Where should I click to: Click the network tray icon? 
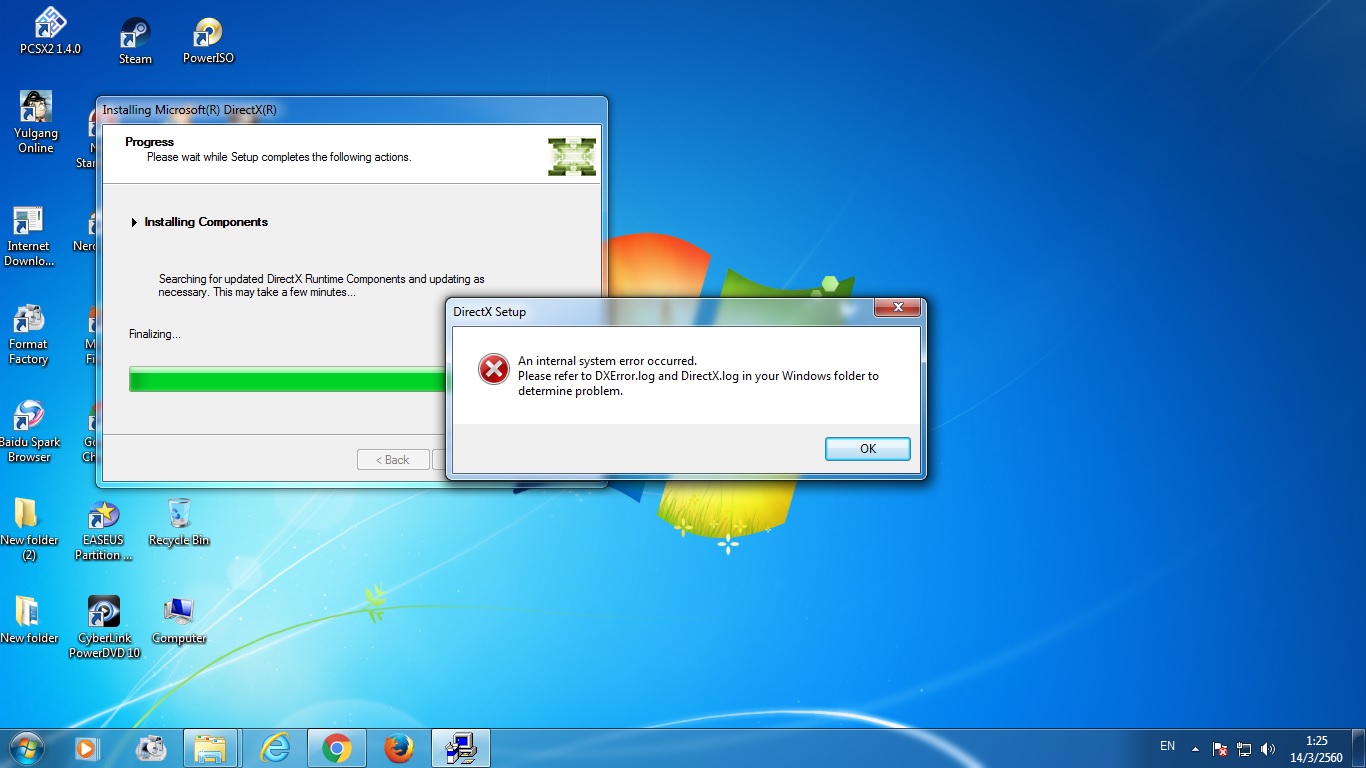click(1244, 748)
